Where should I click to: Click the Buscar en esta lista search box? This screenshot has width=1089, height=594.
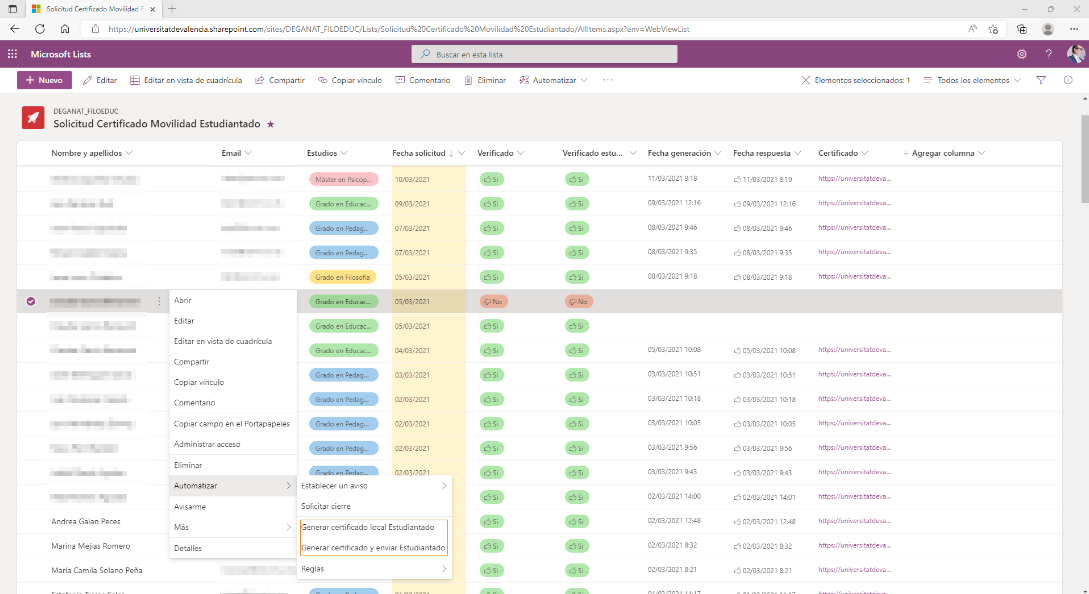click(543, 54)
